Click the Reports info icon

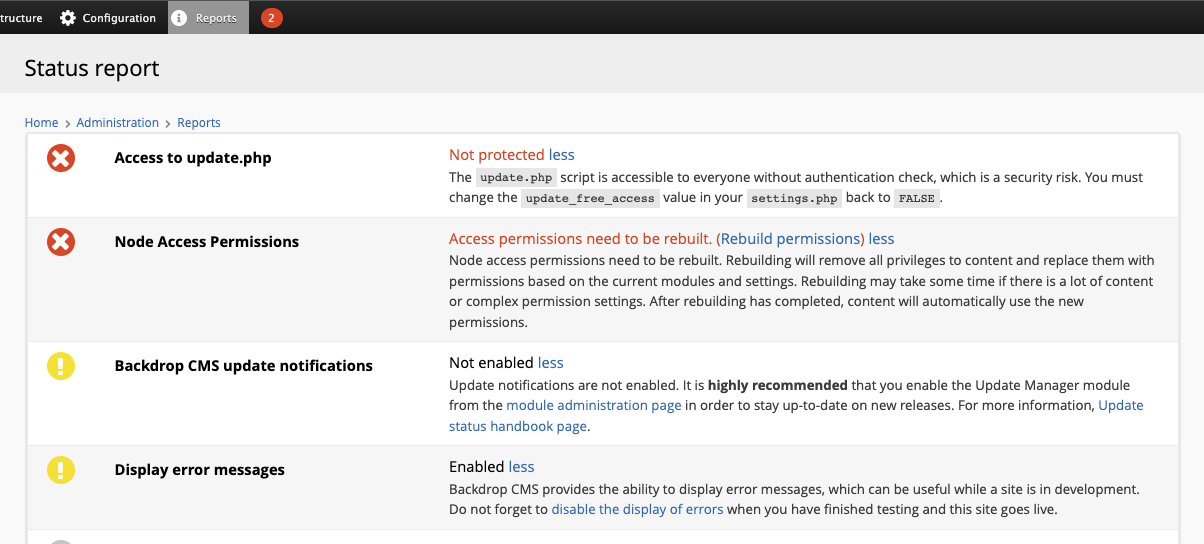pos(180,18)
